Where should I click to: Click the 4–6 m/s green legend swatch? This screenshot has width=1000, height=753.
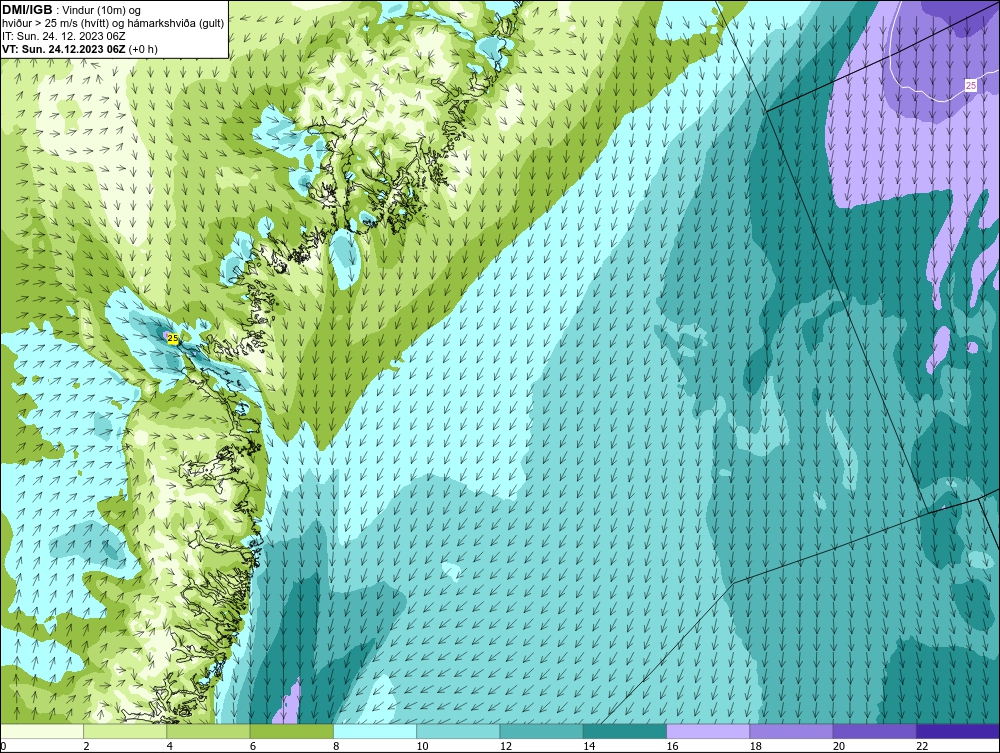click(x=209, y=731)
